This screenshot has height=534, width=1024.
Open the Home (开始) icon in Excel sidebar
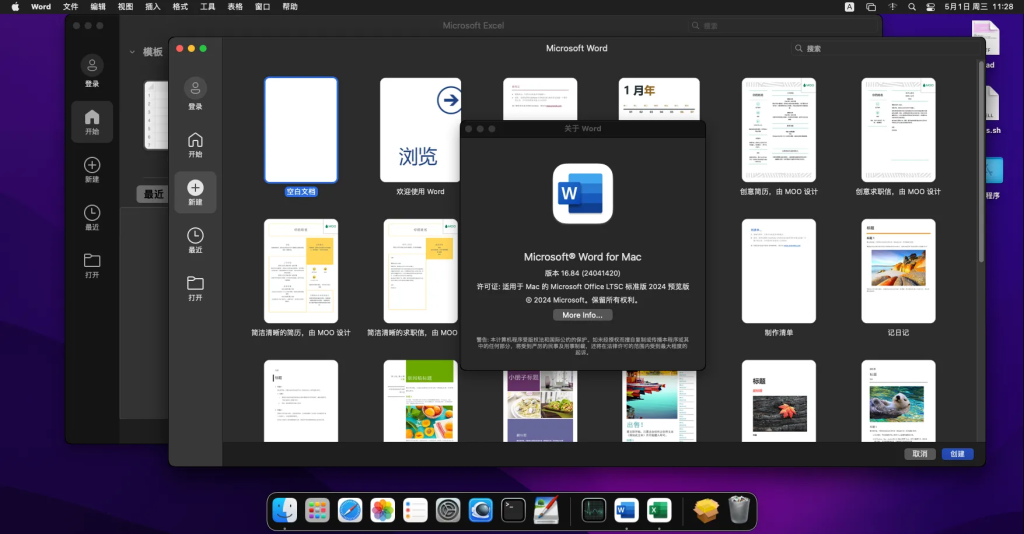(x=92, y=117)
